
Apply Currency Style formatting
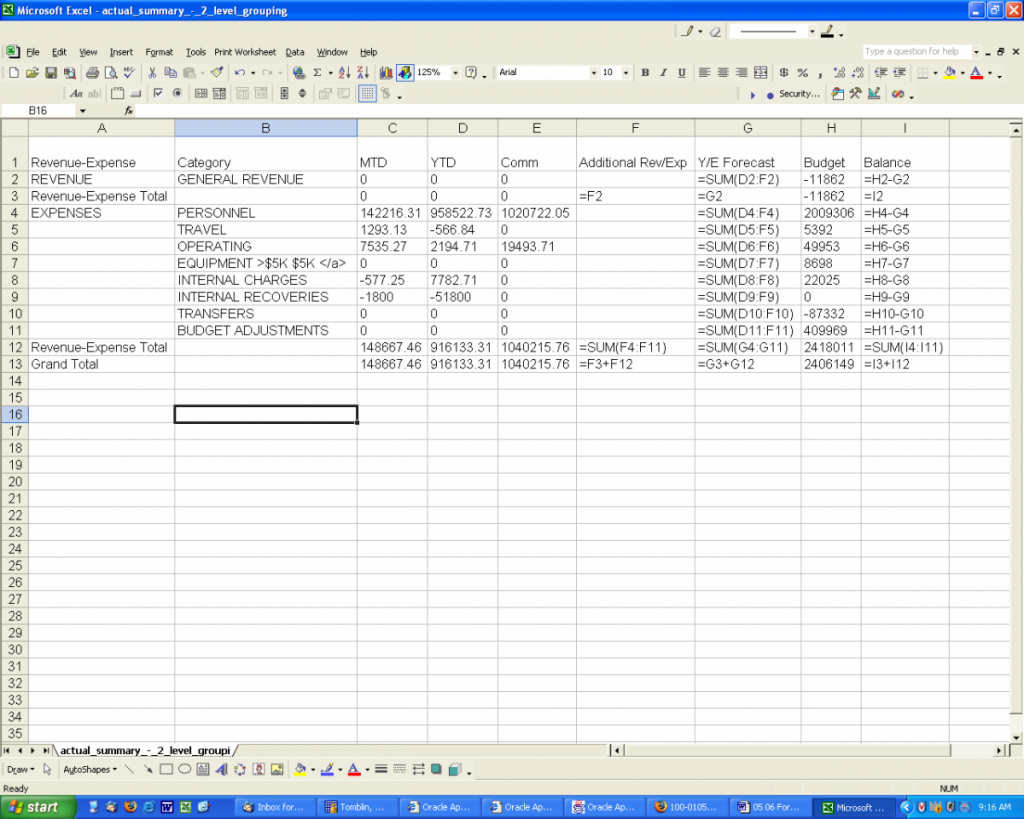783,72
